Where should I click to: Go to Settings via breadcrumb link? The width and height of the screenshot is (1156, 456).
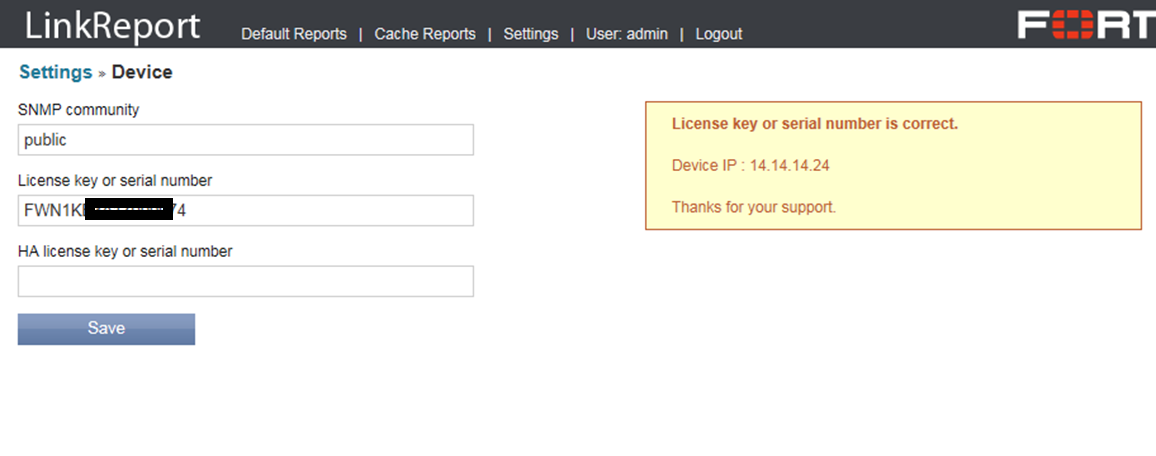point(55,72)
